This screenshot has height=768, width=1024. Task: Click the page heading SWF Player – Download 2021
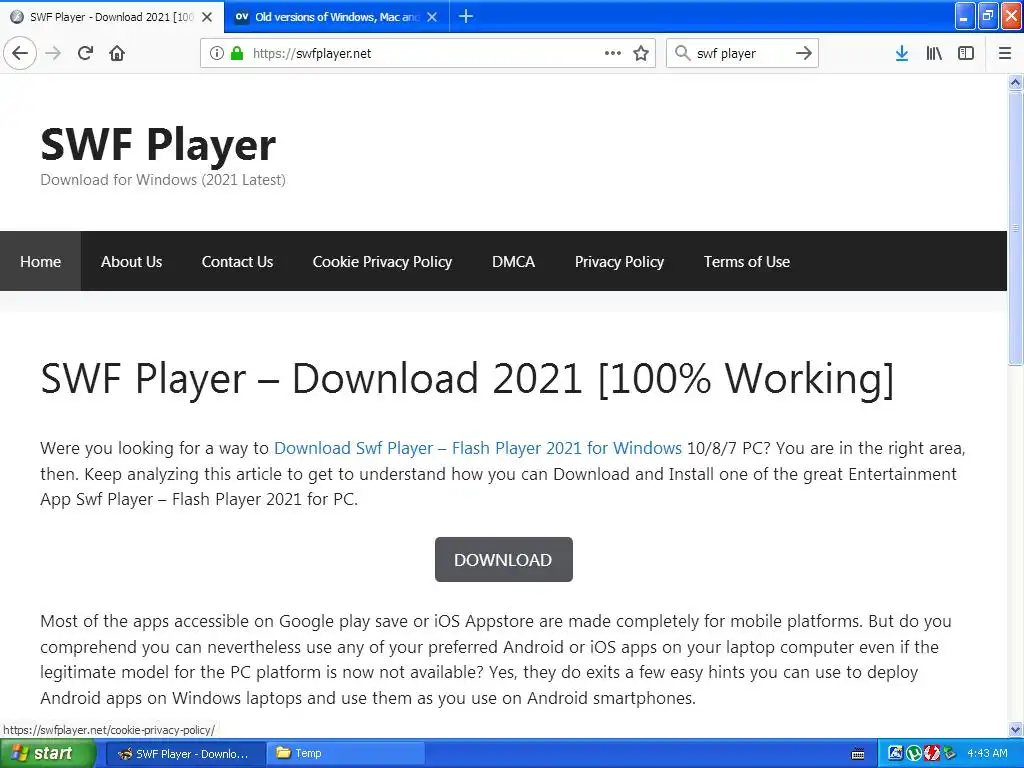click(x=466, y=379)
